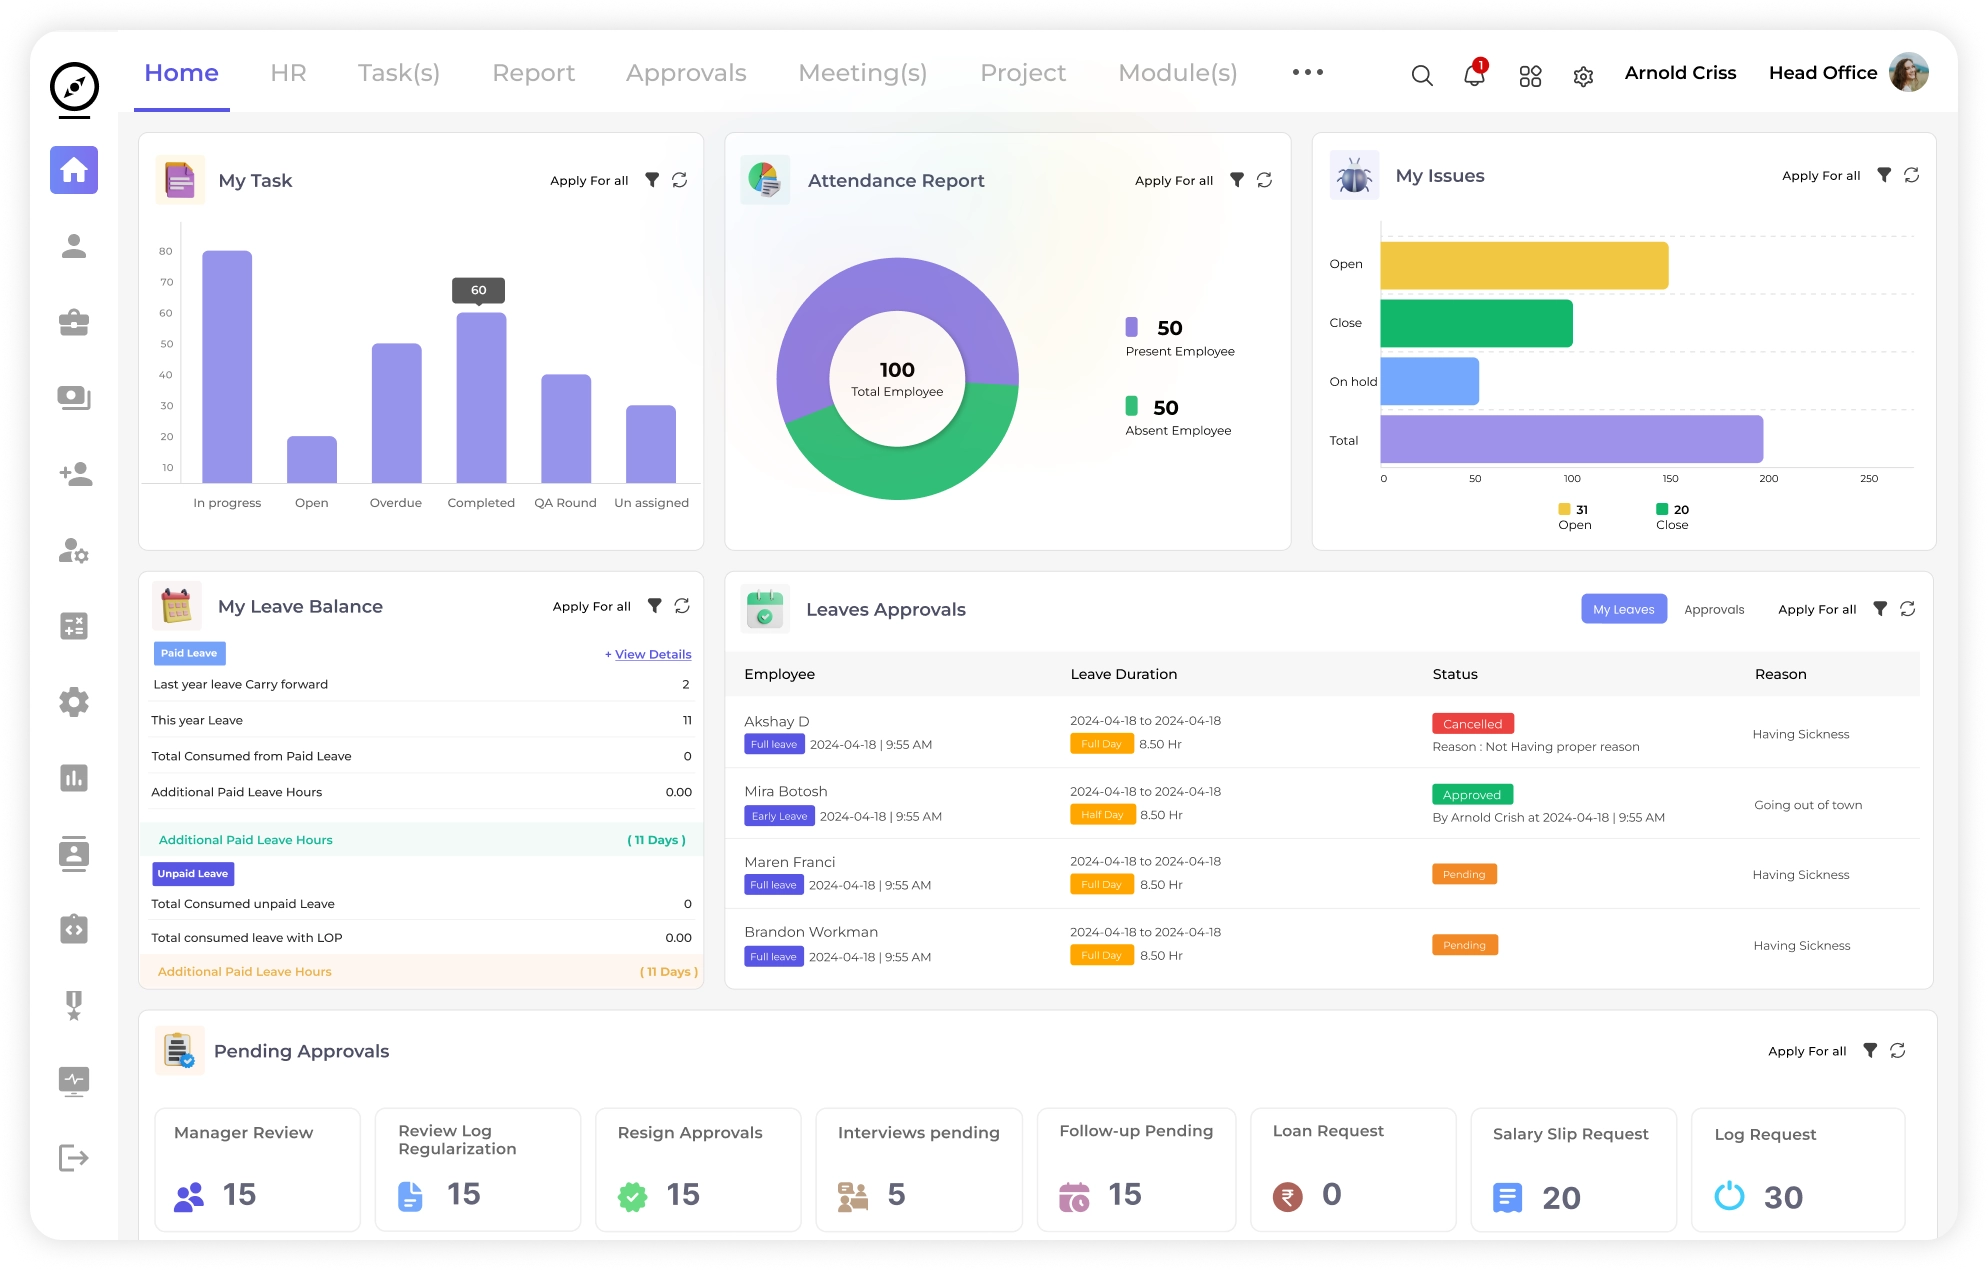1988x1270 pixels.
Task: Click the medal achievements icon in sidebar
Action: click(x=74, y=1006)
